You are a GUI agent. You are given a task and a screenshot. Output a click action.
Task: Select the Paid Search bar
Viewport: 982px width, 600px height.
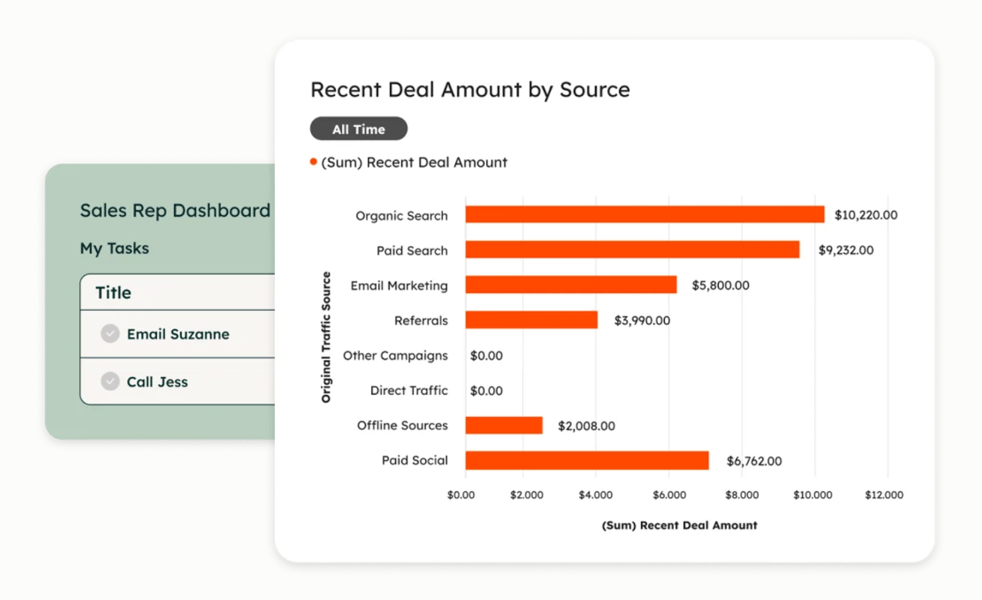point(630,250)
